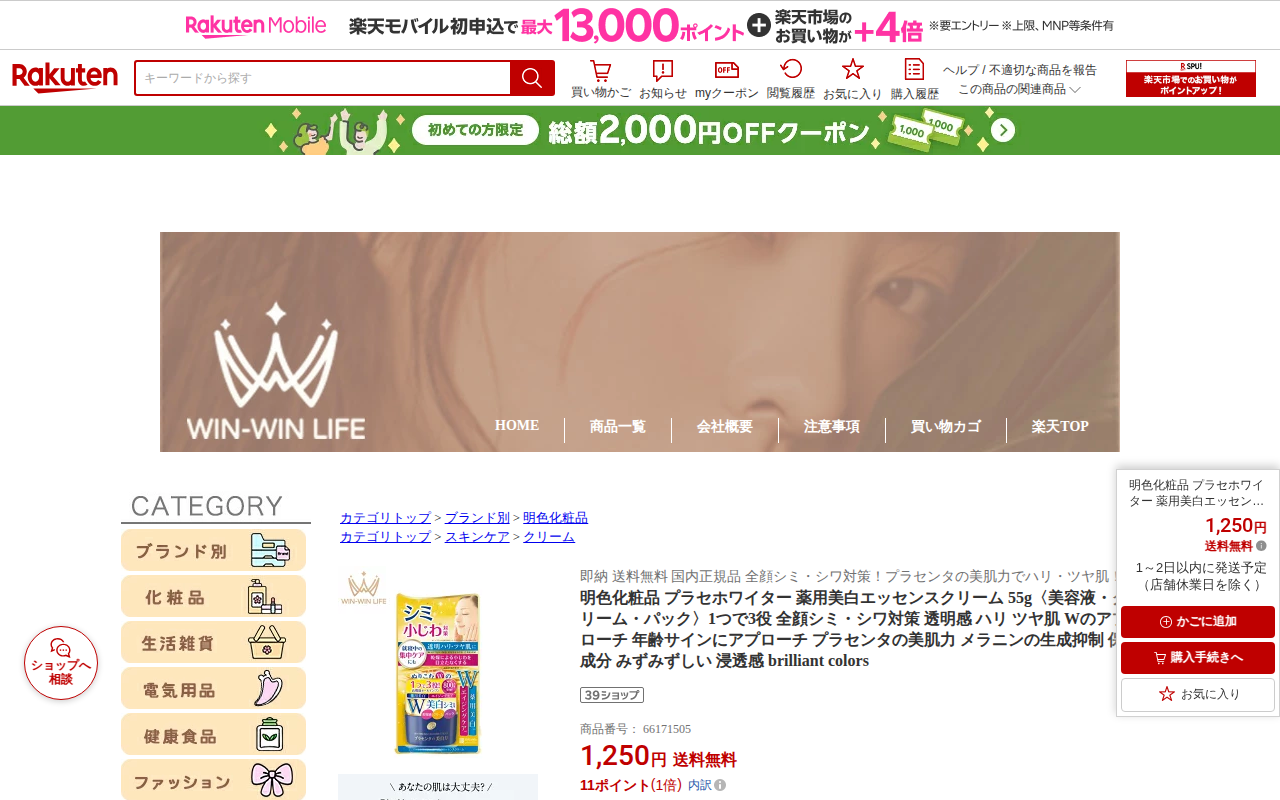
Task: Focus the keyword search field
Action: [322, 78]
